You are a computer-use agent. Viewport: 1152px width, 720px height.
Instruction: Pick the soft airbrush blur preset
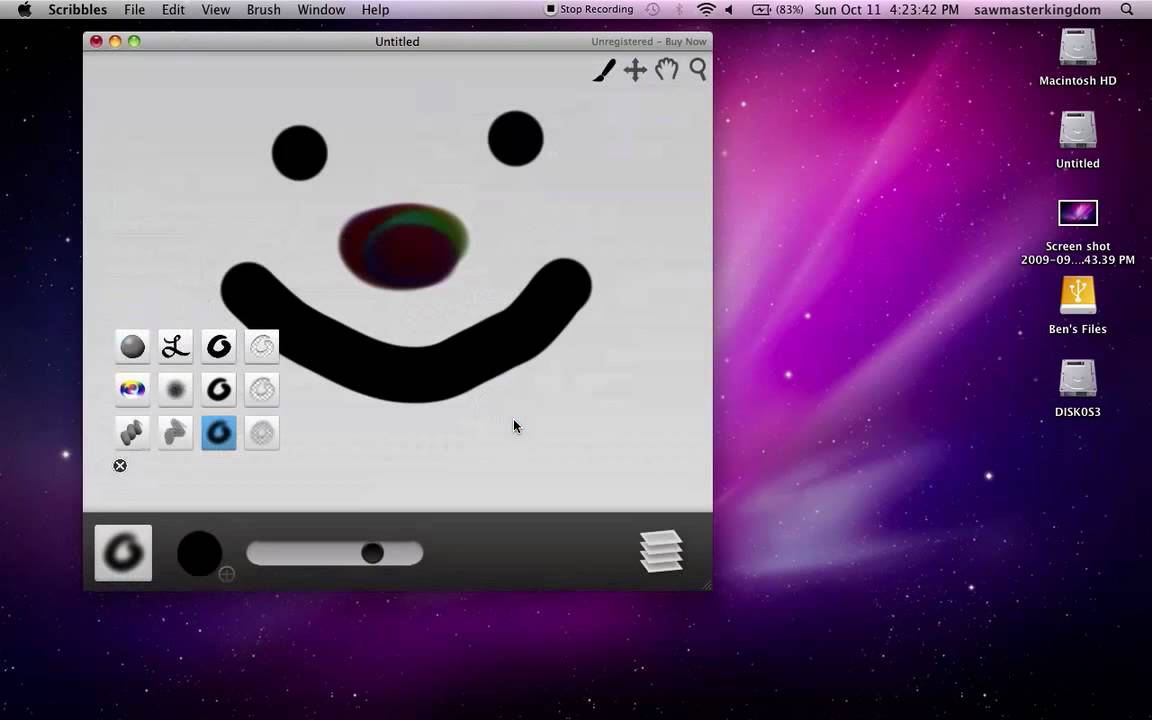tap(175, 389)
